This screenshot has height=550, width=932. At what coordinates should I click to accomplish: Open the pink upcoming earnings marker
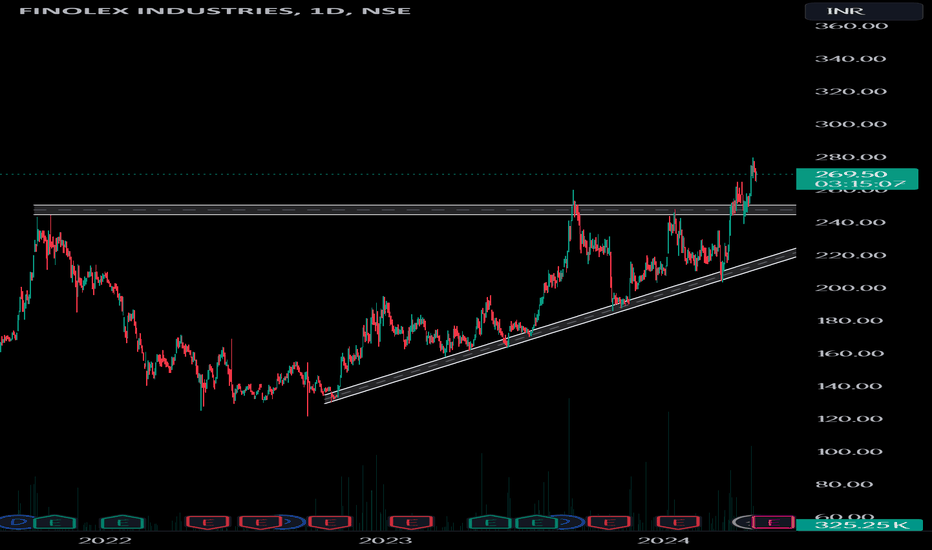(x=772, y=523)
